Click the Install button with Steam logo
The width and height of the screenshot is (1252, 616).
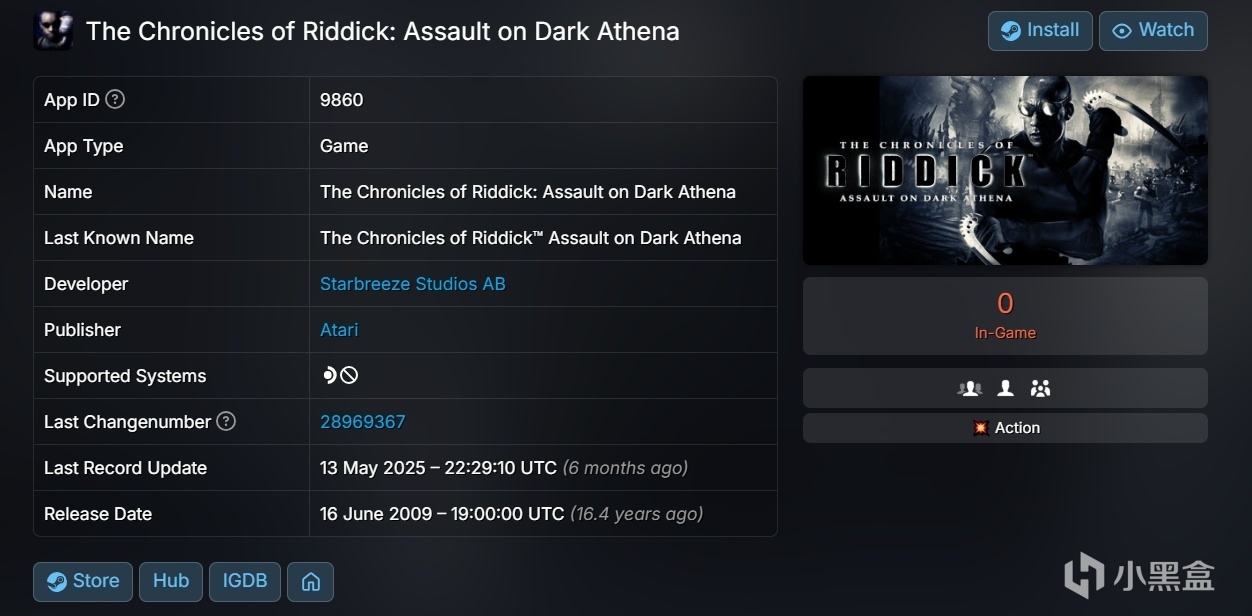pos(1039,31)
